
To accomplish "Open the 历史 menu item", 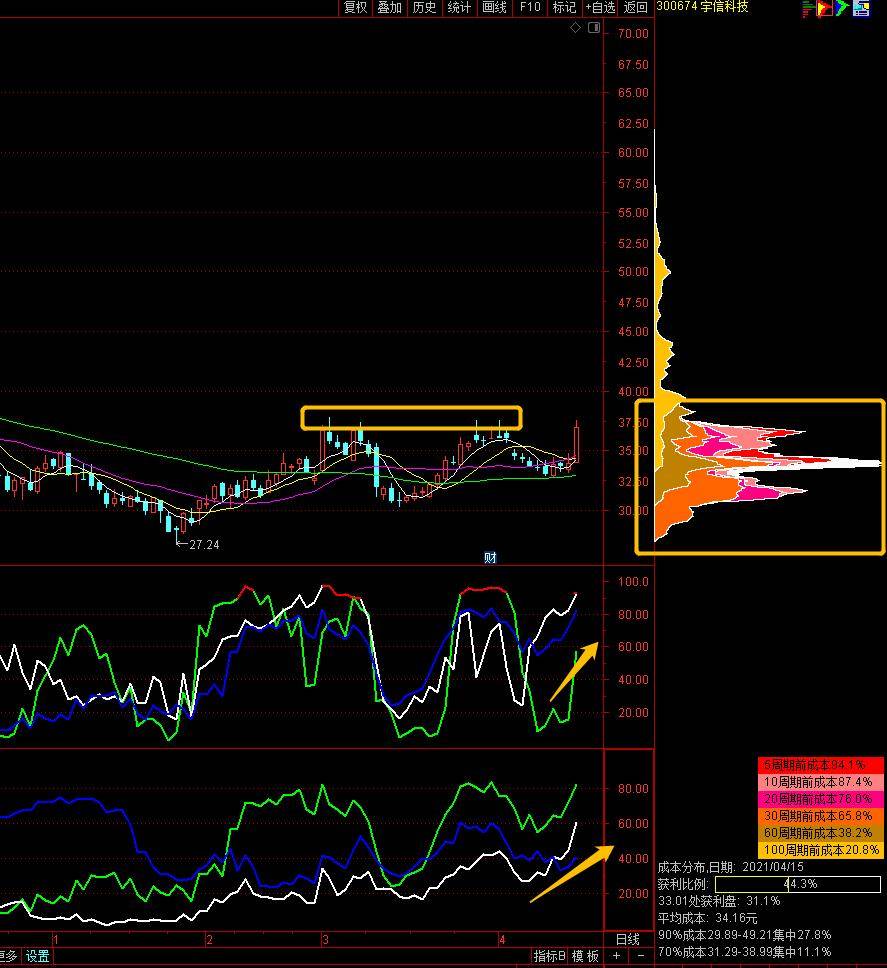I will coord(424,7).
